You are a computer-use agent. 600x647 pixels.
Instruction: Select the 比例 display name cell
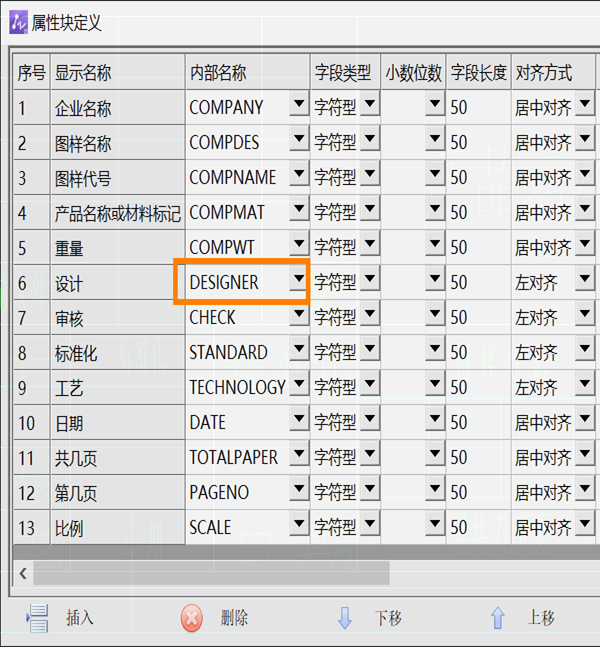(118, 528)
